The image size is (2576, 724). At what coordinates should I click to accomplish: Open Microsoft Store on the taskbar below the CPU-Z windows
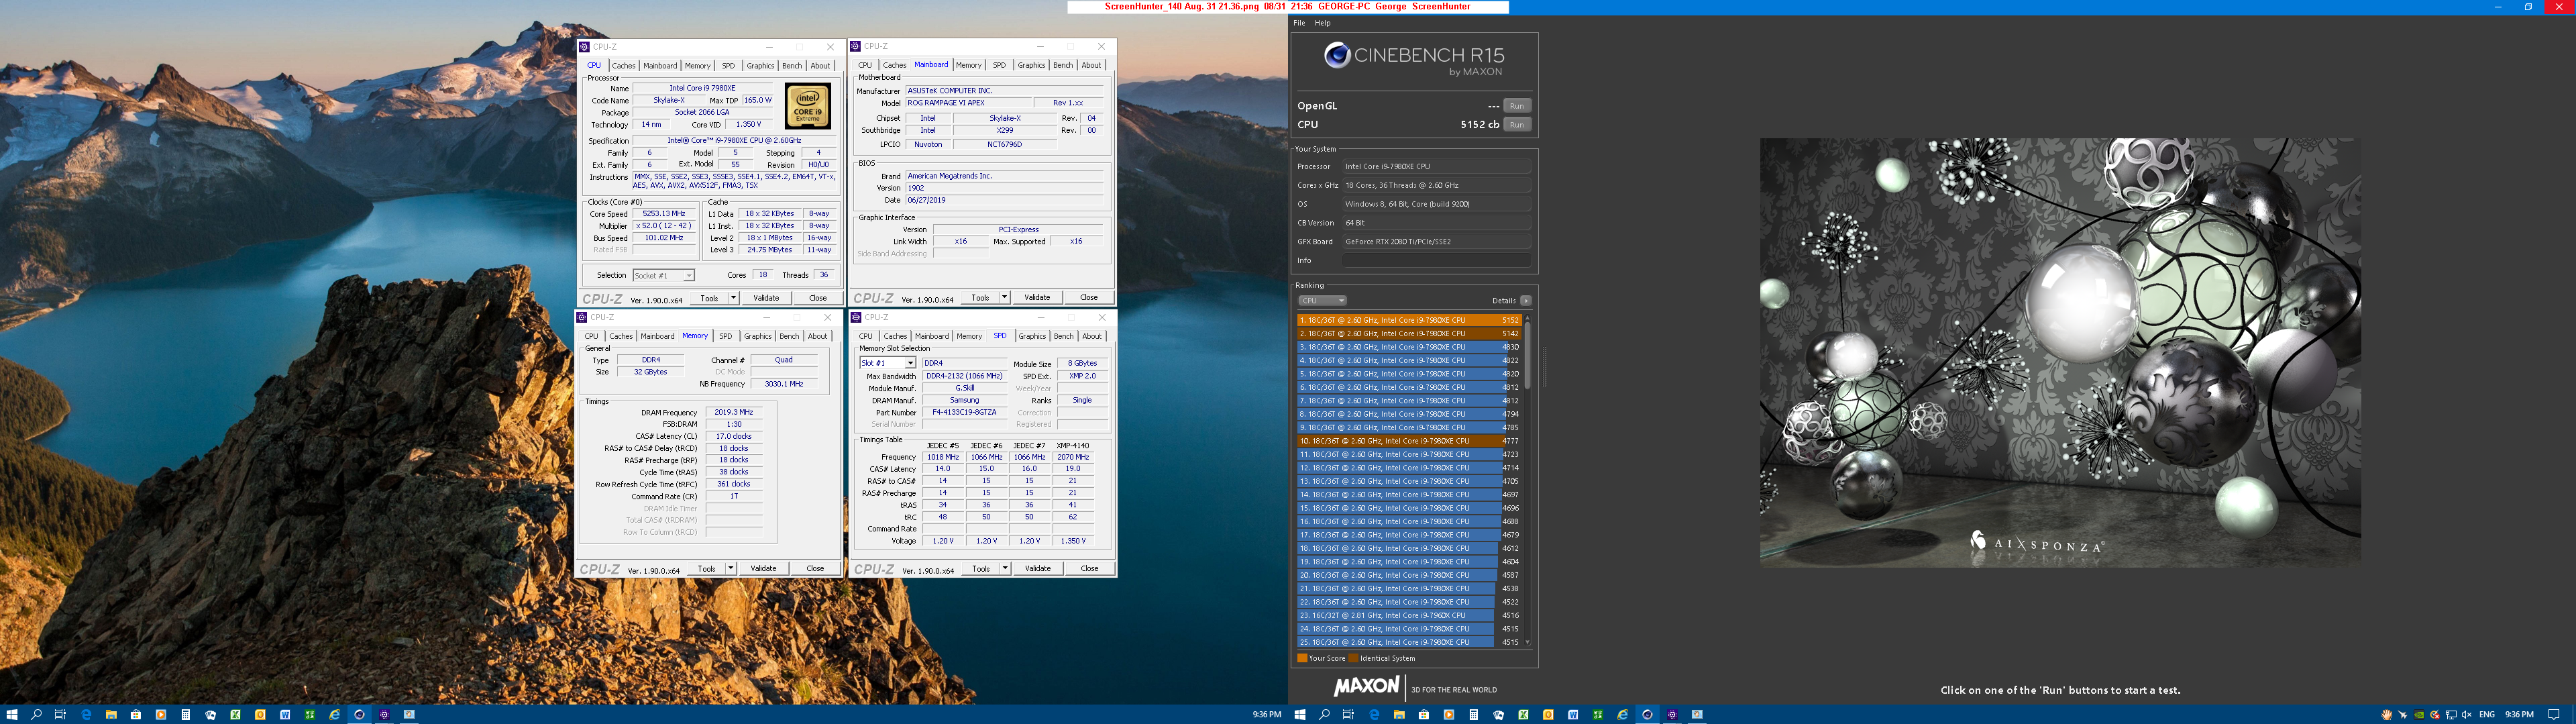point(136,714)
